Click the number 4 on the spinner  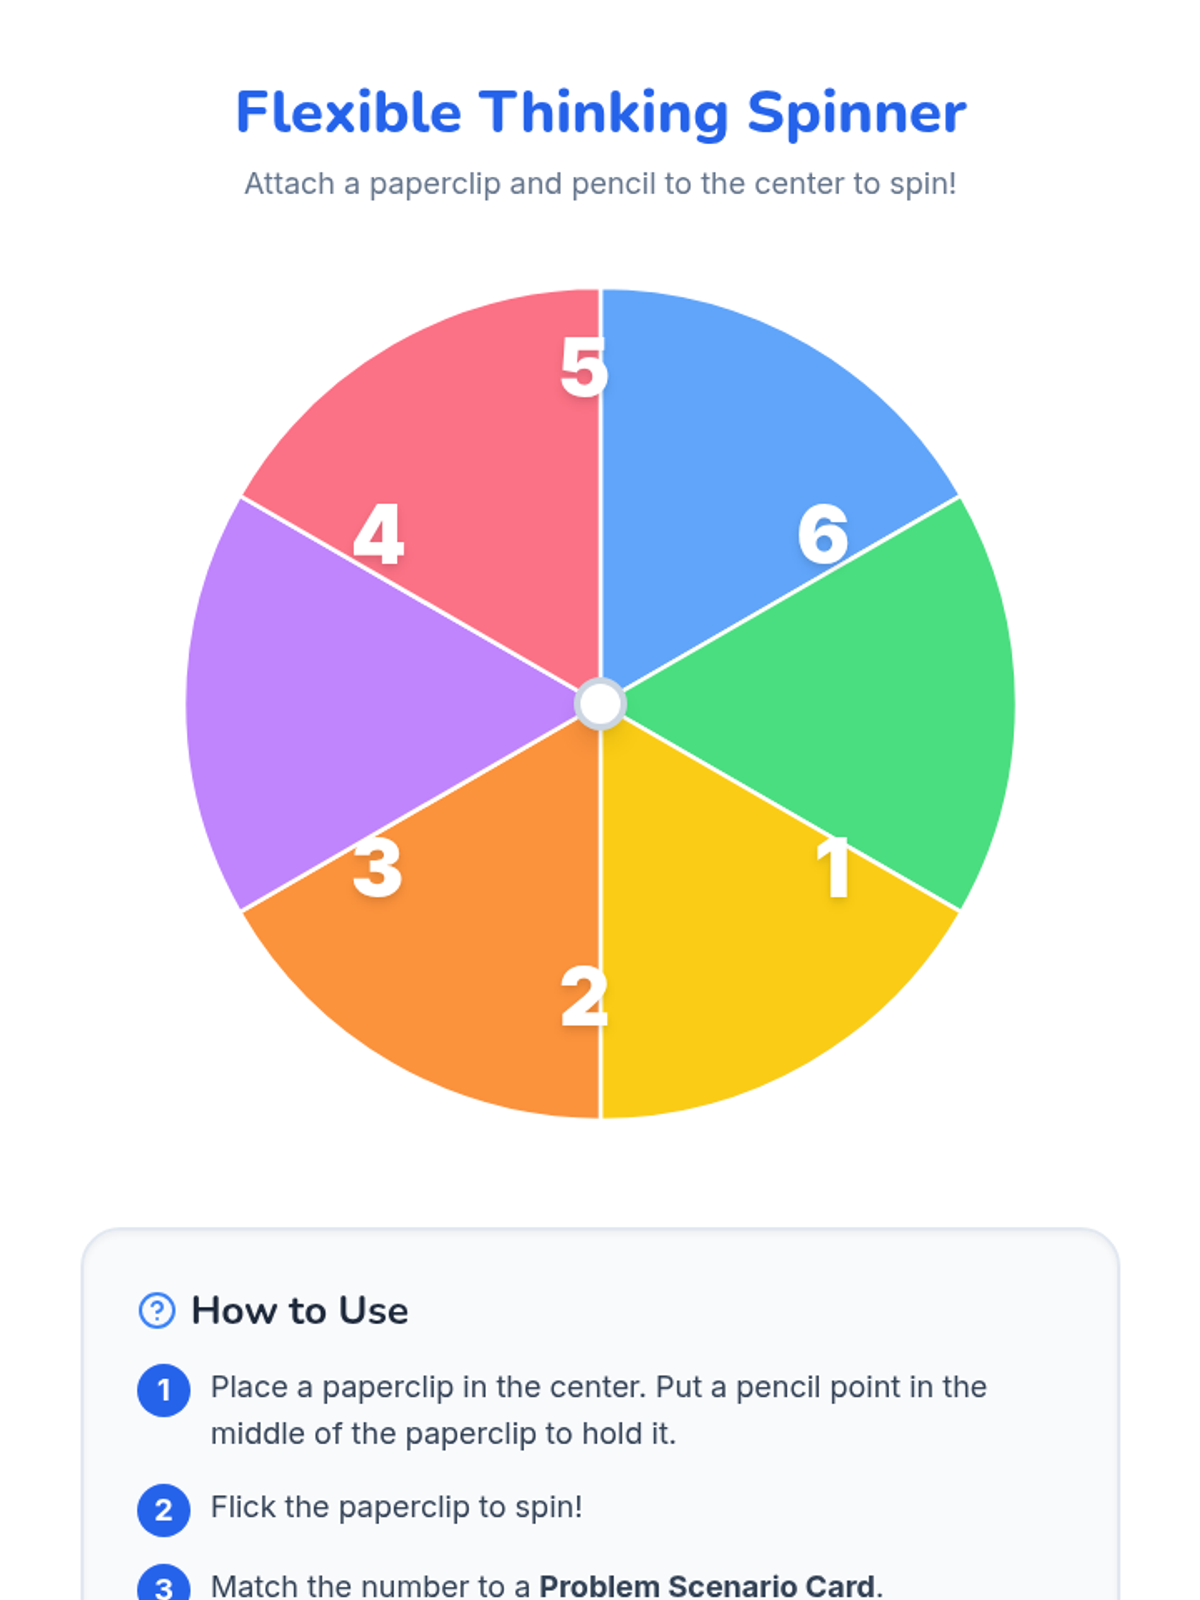pyautogui.click(x=379, y=534)
